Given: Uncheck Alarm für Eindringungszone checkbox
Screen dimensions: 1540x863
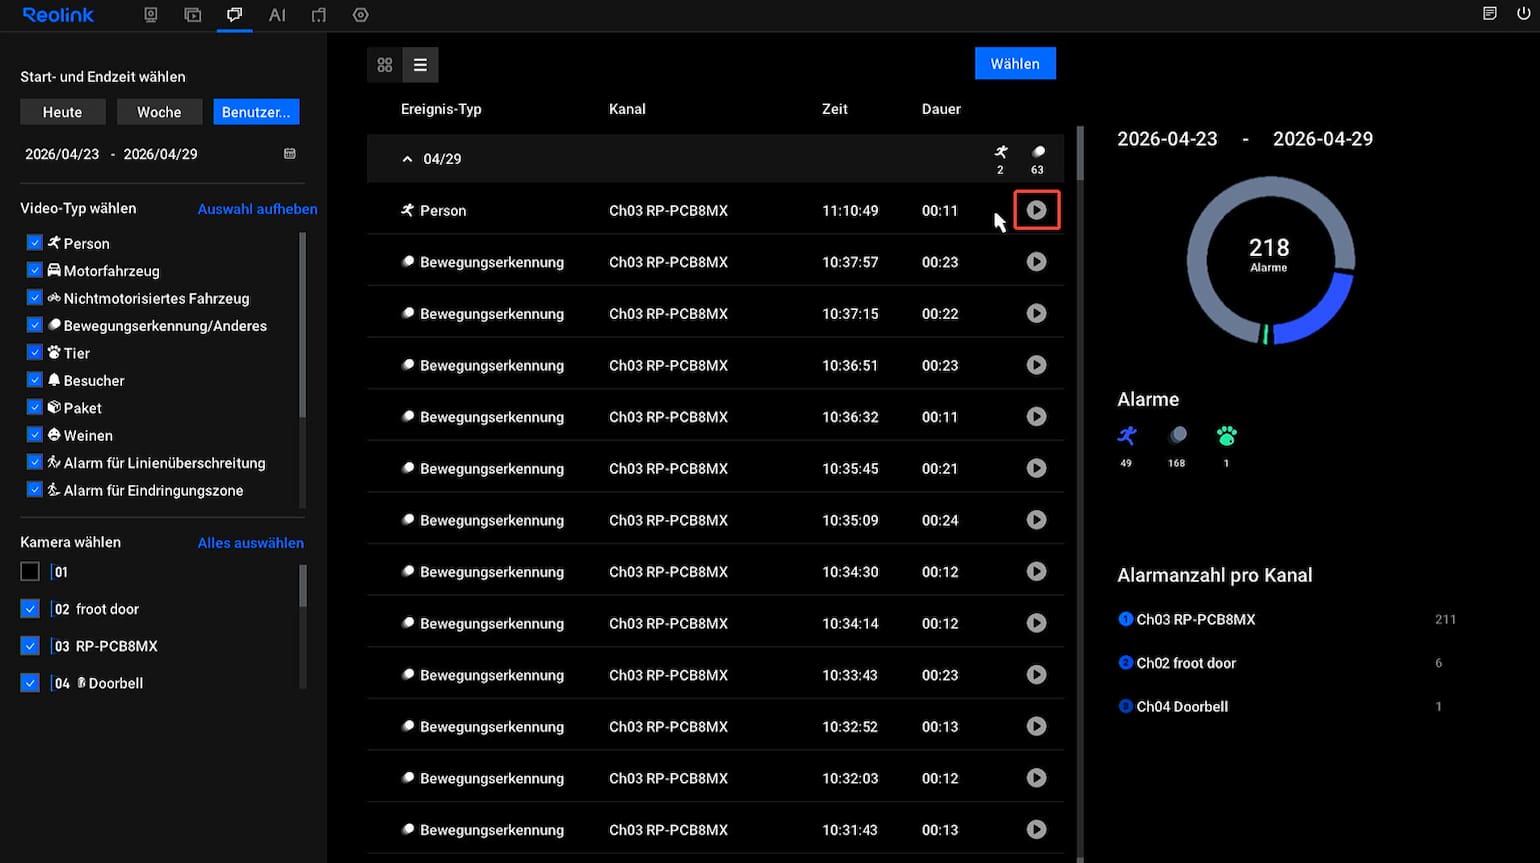Looking at the screenshot, I should click(35, 490).
